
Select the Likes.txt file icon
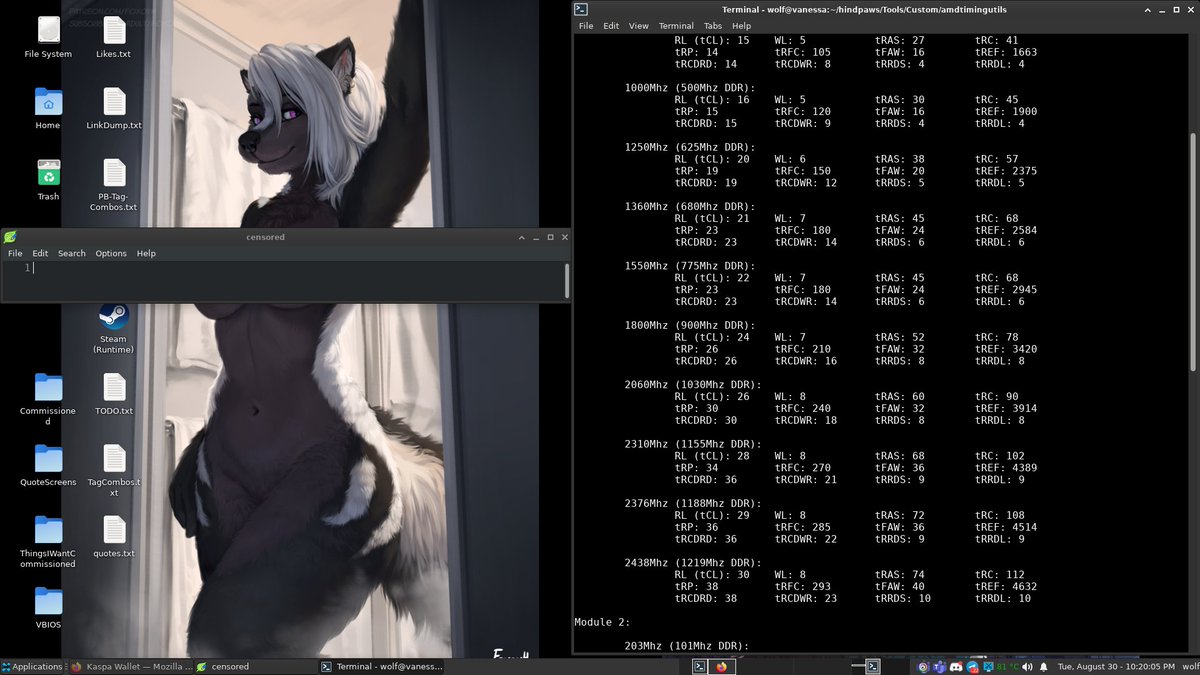(114, 37)
